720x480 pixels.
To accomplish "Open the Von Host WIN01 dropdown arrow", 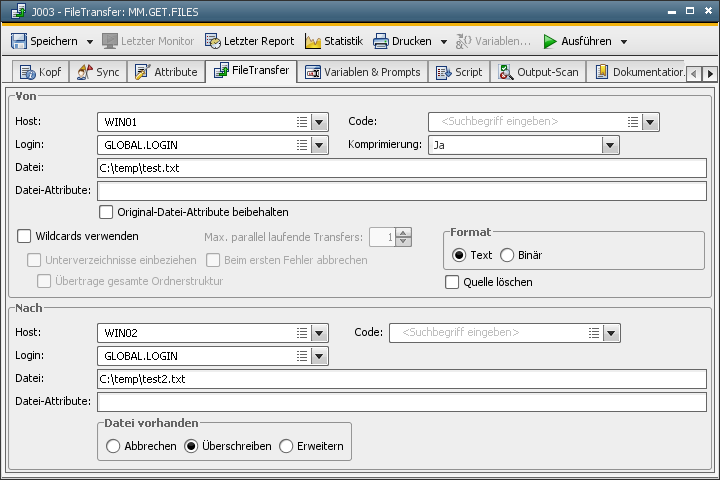I will click(x=319, y=122).
